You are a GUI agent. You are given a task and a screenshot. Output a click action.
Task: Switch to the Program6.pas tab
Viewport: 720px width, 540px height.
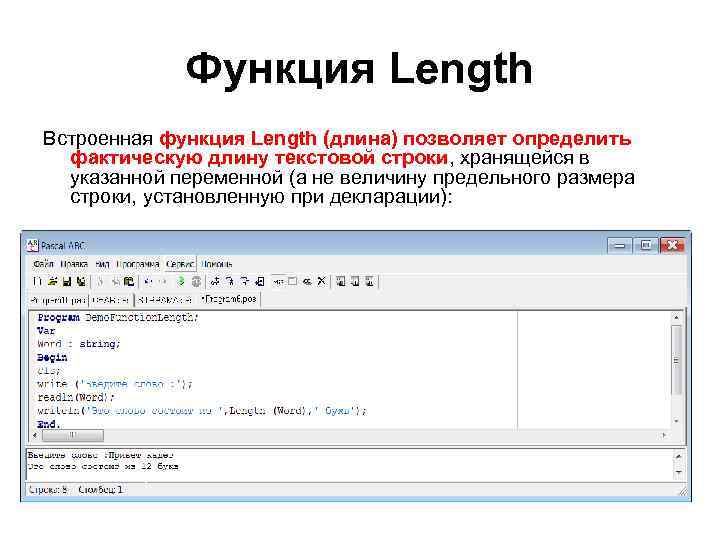229,299
